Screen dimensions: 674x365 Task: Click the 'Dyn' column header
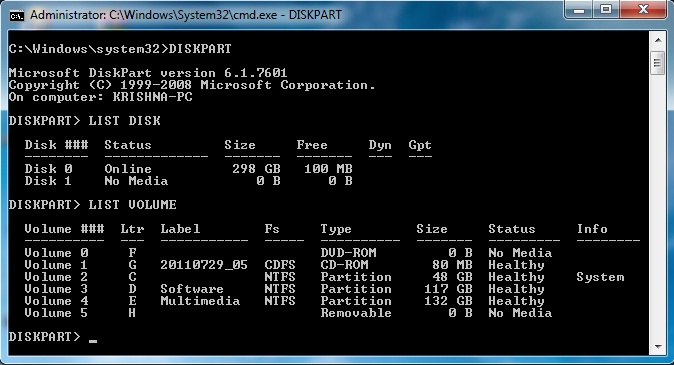tap(380, 145)
